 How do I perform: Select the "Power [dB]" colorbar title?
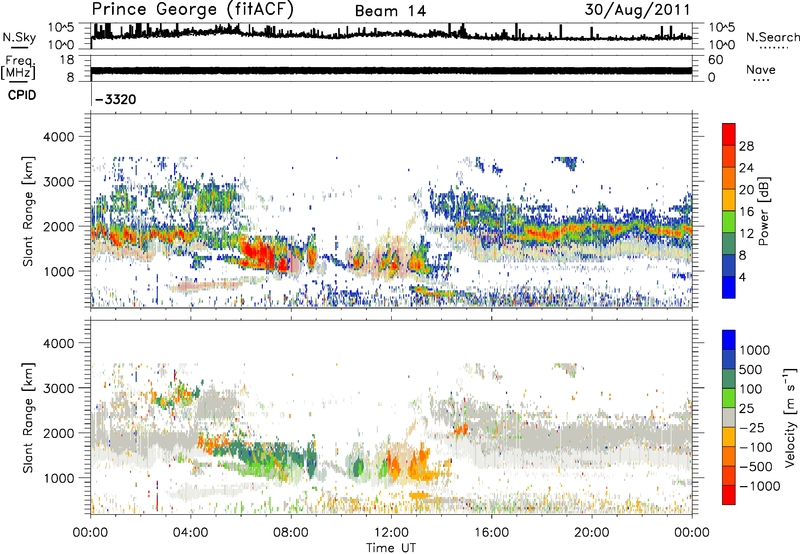pyautogui.click(x=764, y=211)
